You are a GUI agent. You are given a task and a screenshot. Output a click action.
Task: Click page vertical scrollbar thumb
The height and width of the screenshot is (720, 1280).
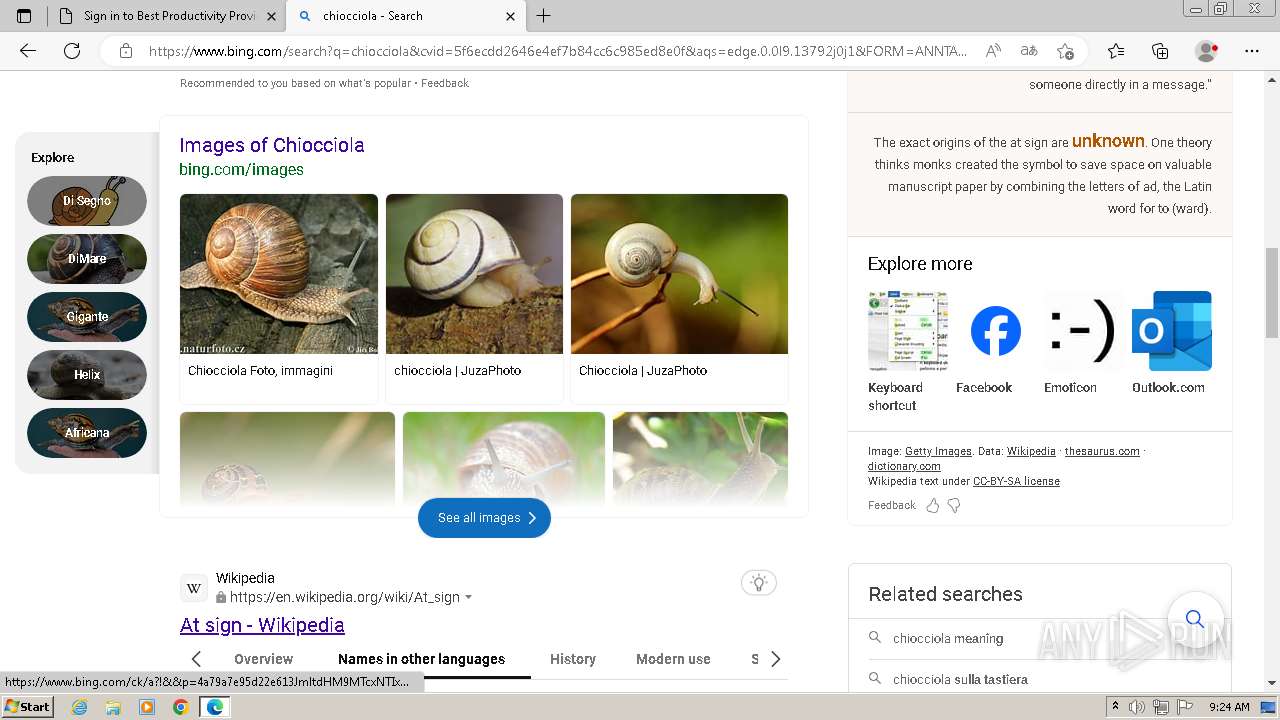click(x=1272, y=292)
